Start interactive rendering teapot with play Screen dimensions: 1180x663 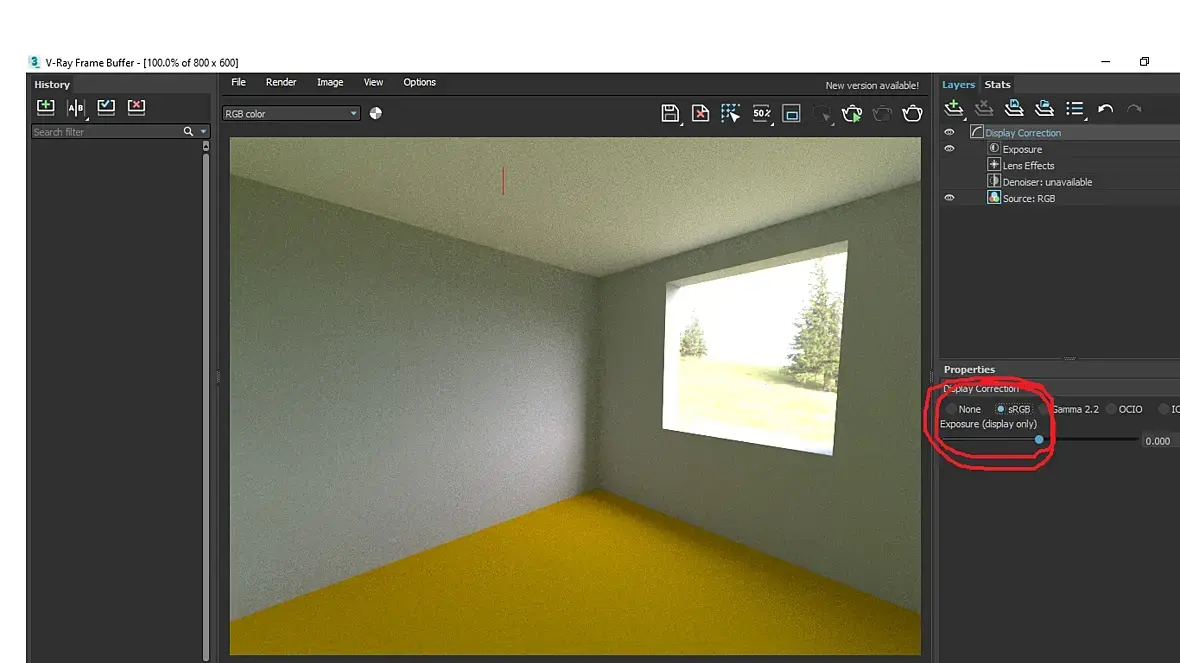click(x=852, y=114)
